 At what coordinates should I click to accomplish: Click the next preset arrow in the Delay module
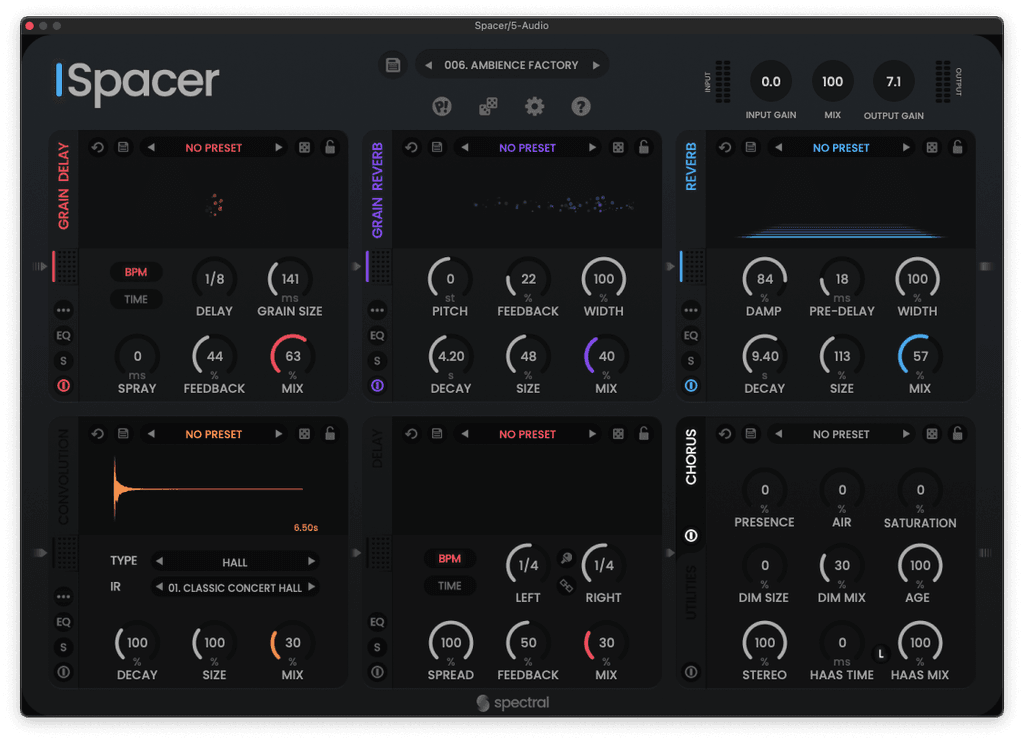(x=593, y=433)
